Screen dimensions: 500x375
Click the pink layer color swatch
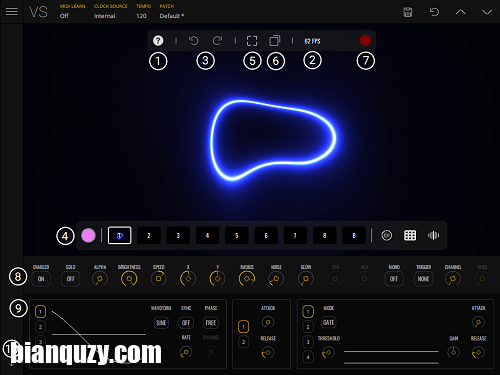click(88, 235)
